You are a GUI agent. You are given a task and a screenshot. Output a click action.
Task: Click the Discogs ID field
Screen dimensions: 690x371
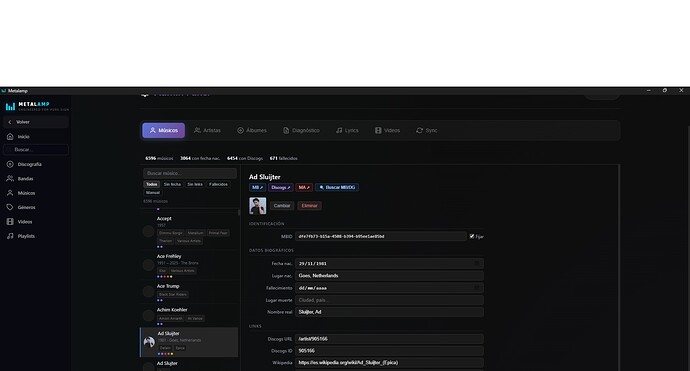389,351
